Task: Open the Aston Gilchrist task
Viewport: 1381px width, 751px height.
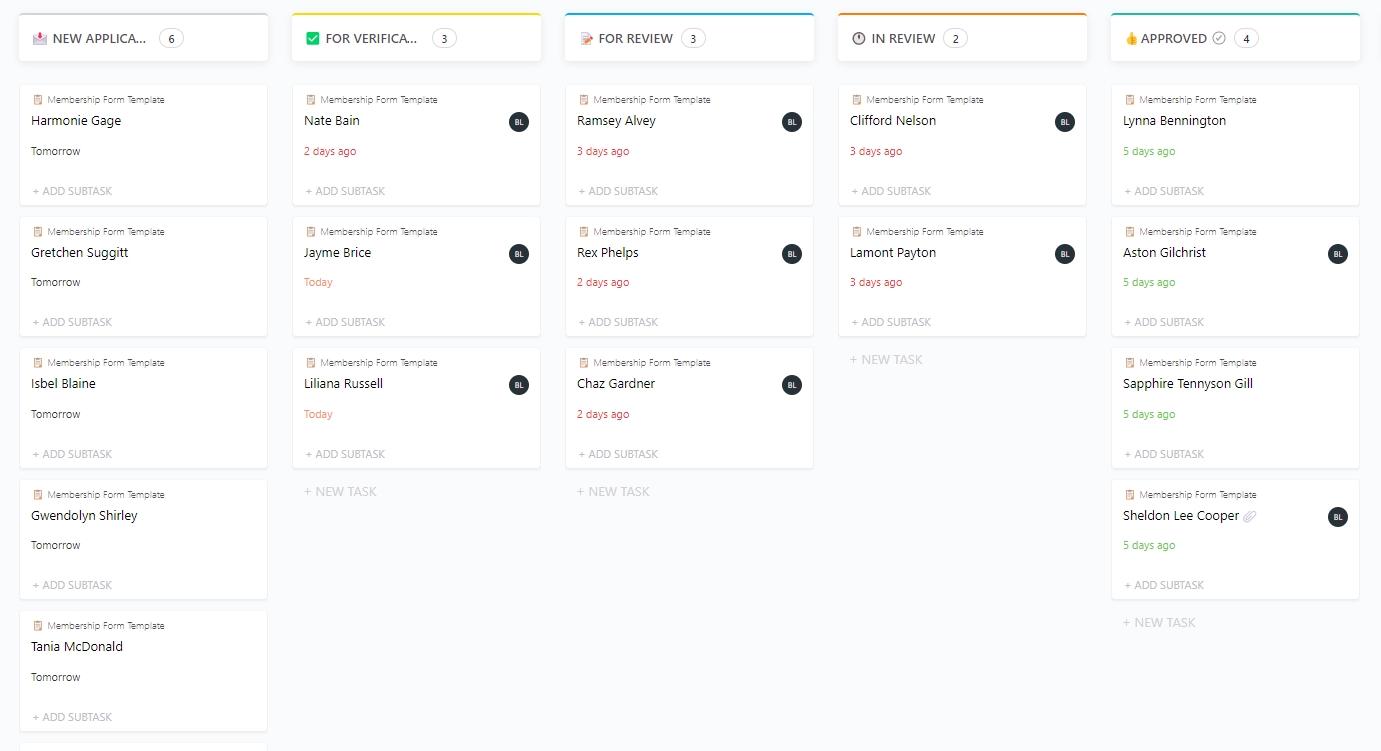Action: pyautogui.click(x=1164, y=253)
